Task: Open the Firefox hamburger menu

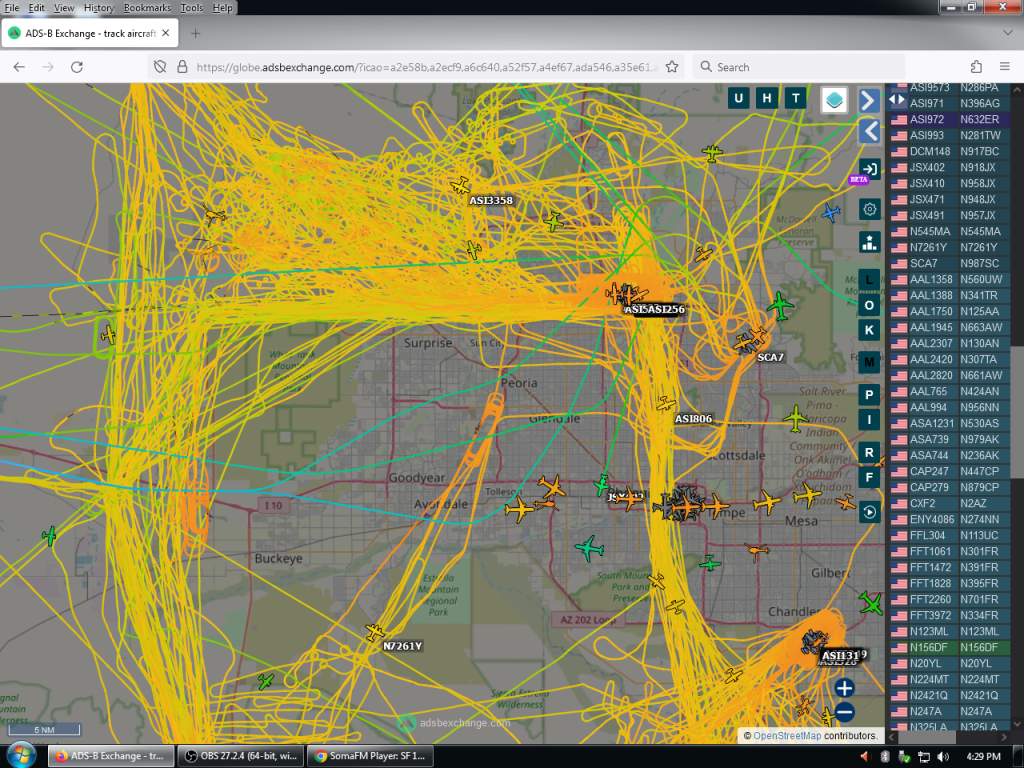Action: coord(1005,67)
